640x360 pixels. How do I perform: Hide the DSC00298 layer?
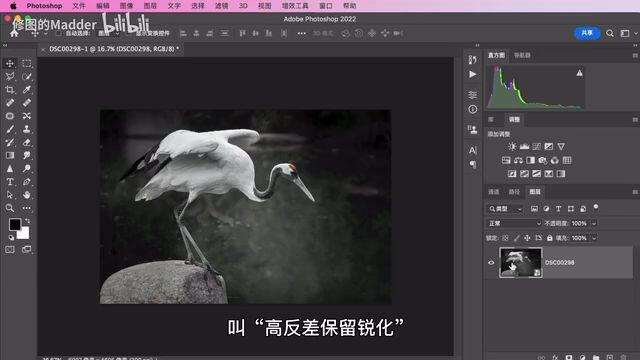(491, 263)
